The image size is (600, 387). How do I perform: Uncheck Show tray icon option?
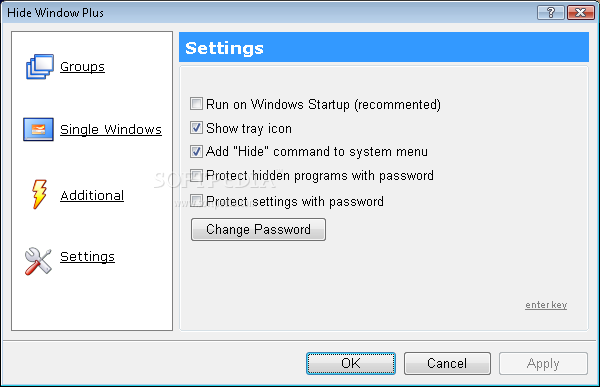196,127
